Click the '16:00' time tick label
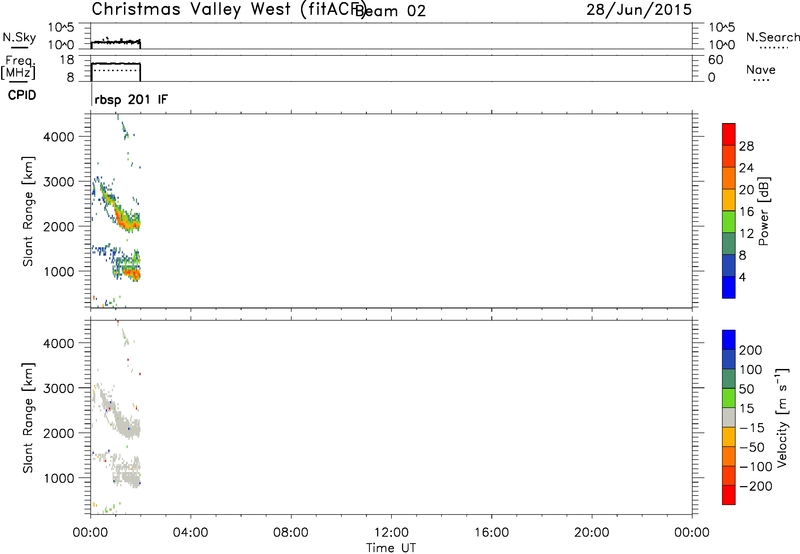The image size is (800, 554). 491,533
